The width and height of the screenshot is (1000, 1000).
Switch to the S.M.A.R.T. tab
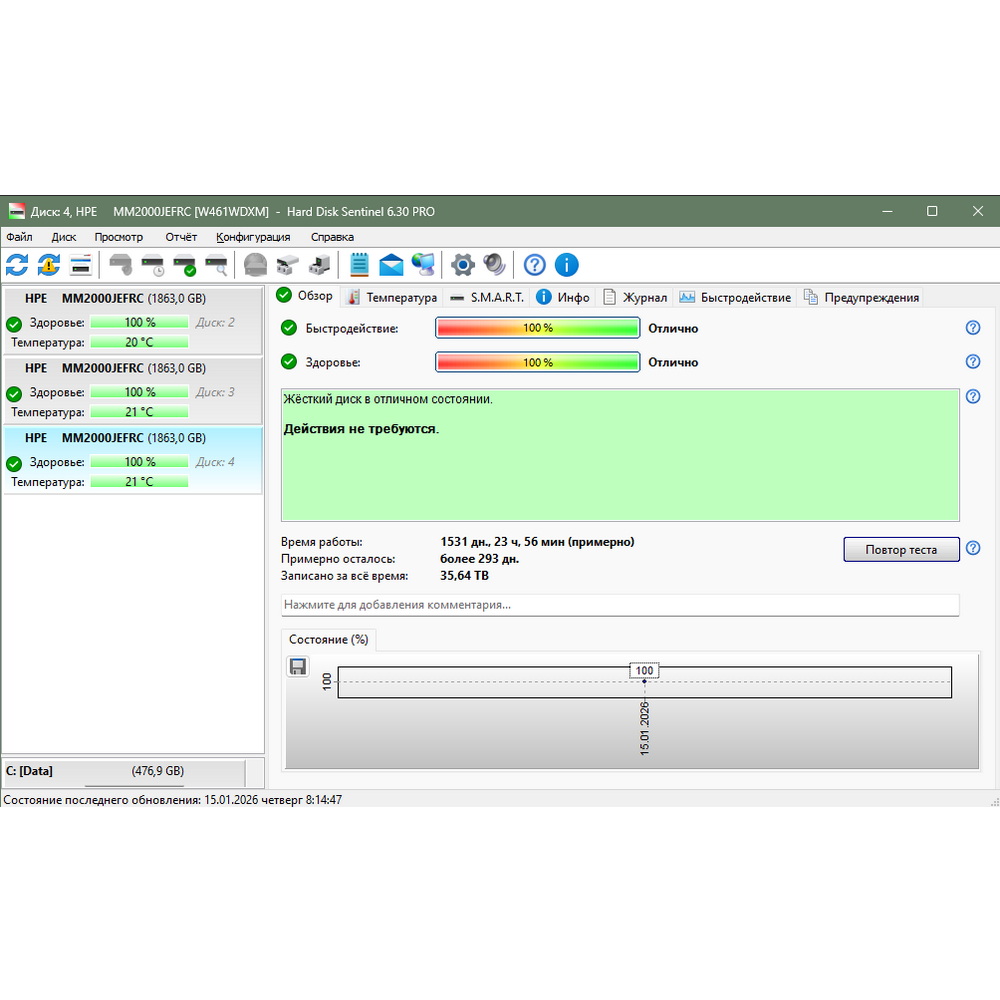(487, 297)
